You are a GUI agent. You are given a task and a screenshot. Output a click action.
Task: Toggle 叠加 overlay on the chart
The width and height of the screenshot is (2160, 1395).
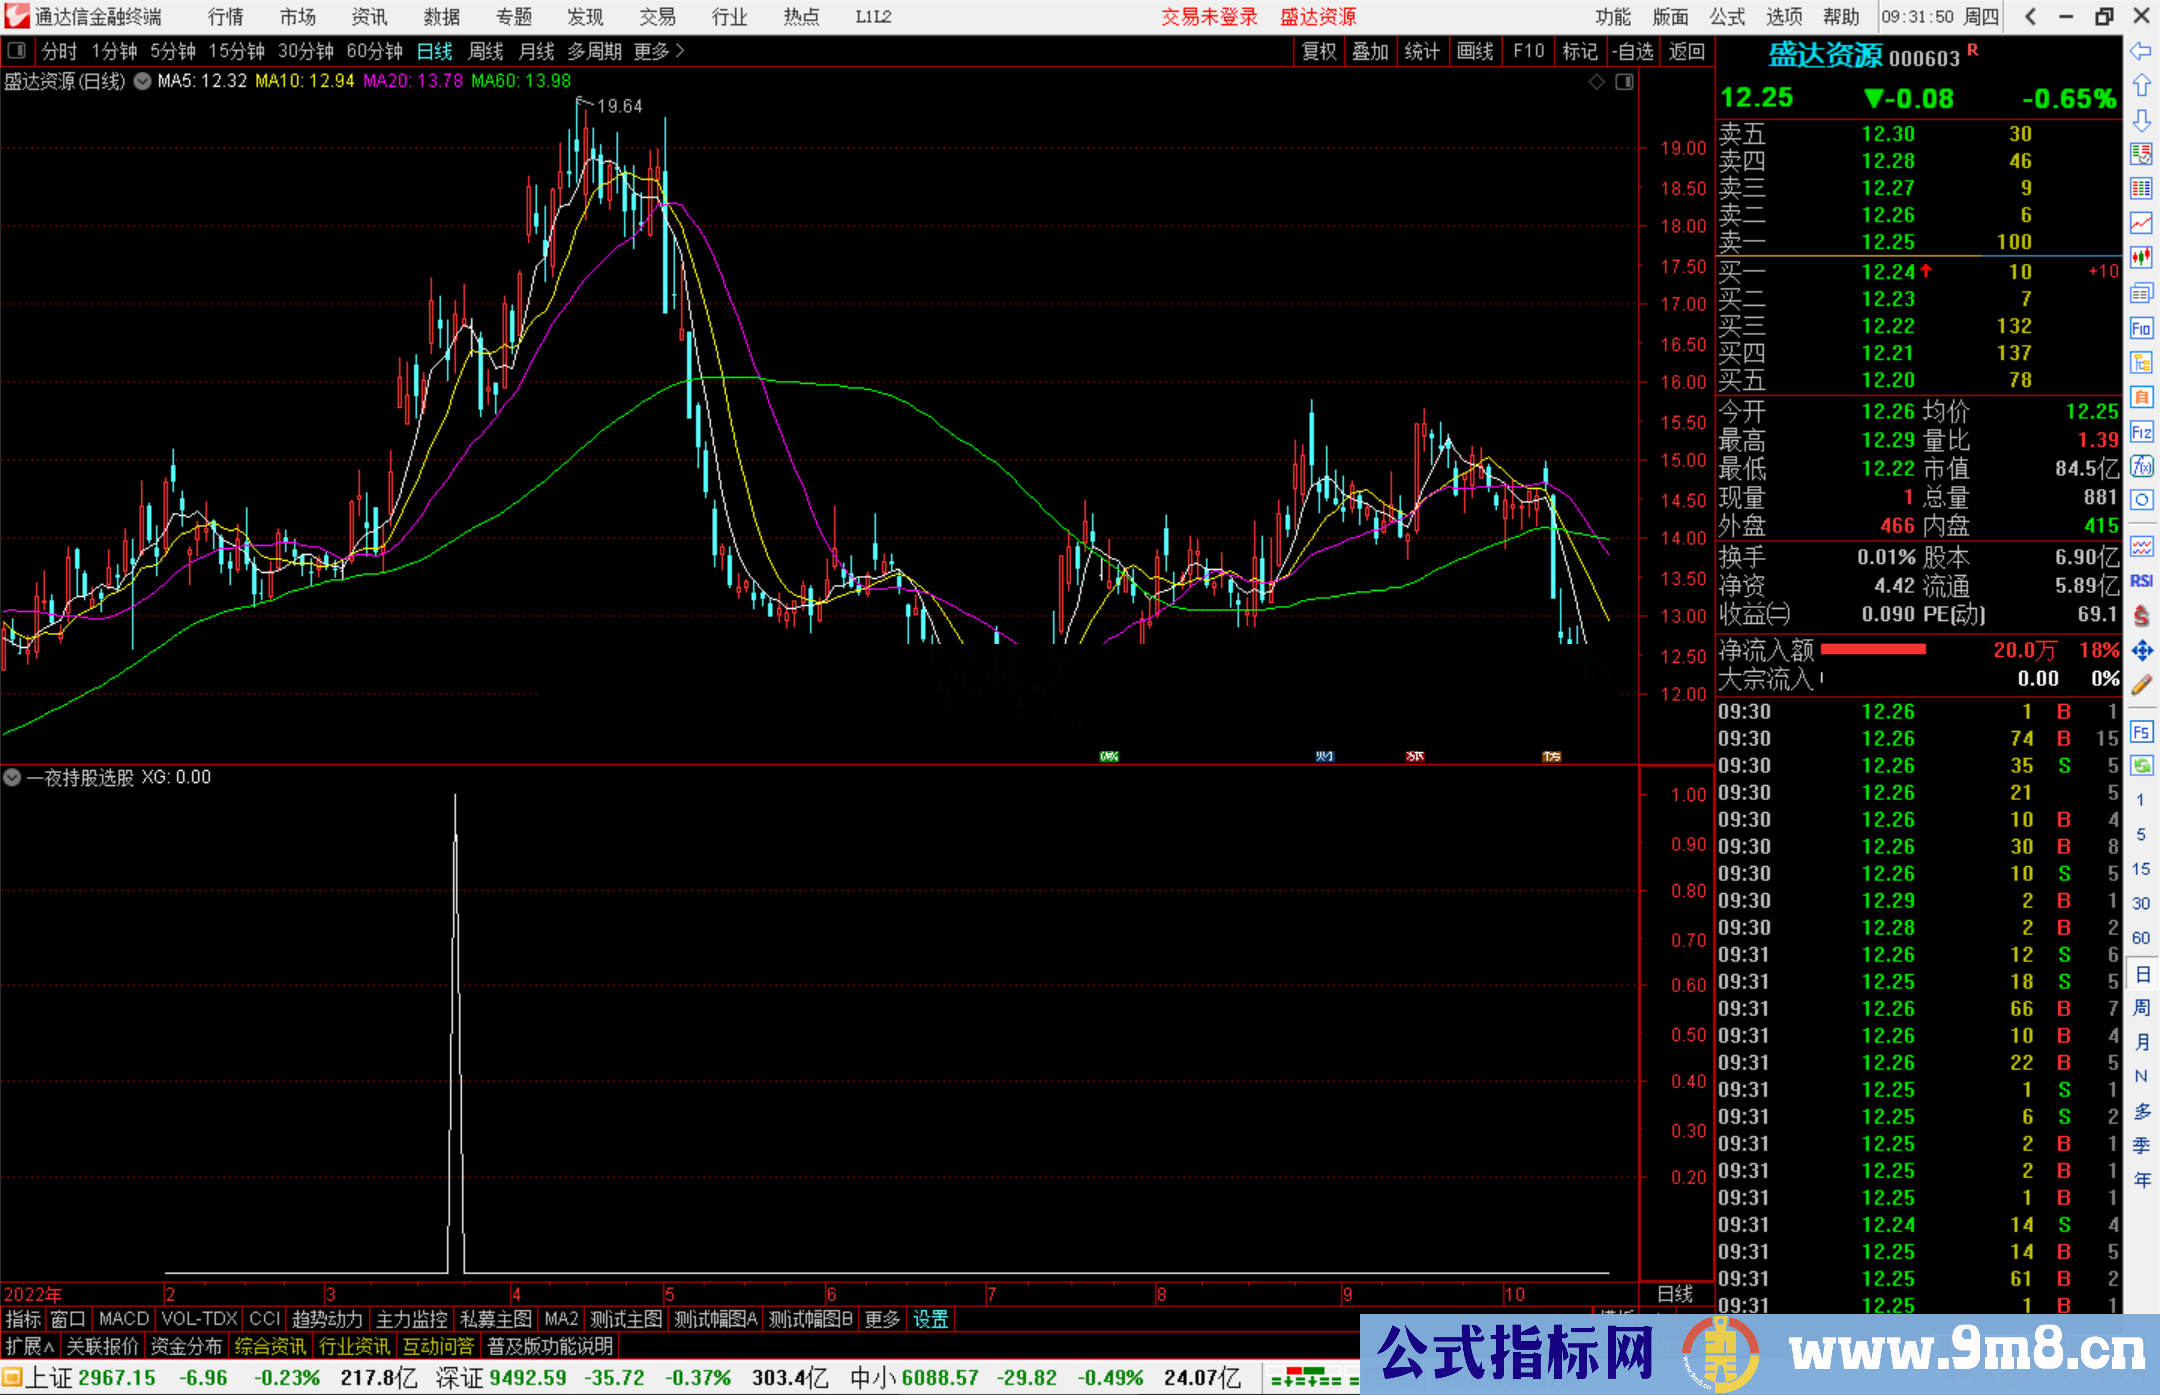(1370, 51)
